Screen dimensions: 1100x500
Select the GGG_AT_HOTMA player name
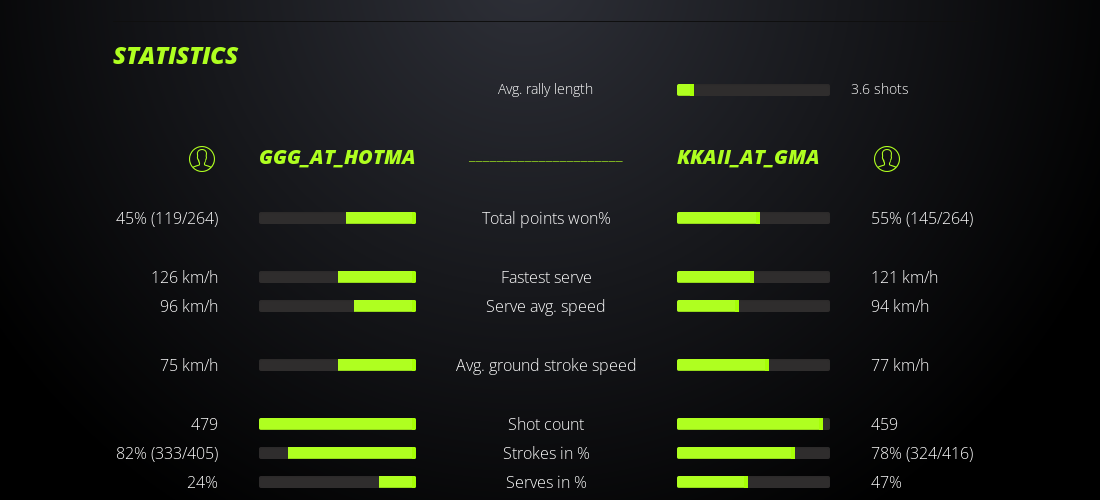click(x=337, y=157)
